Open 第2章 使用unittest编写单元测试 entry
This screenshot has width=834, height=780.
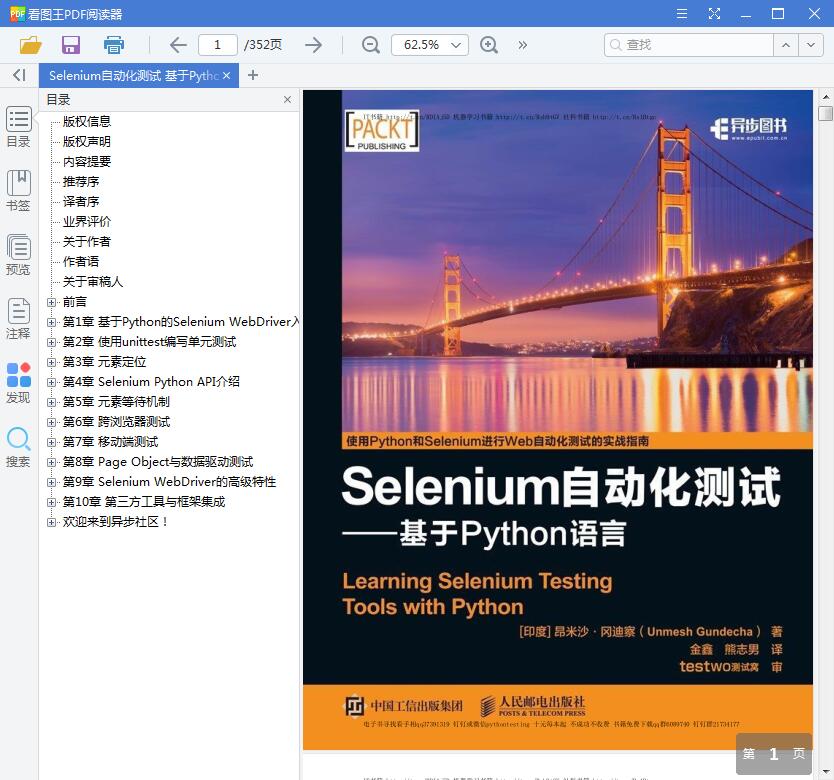(x=149, y=342)
